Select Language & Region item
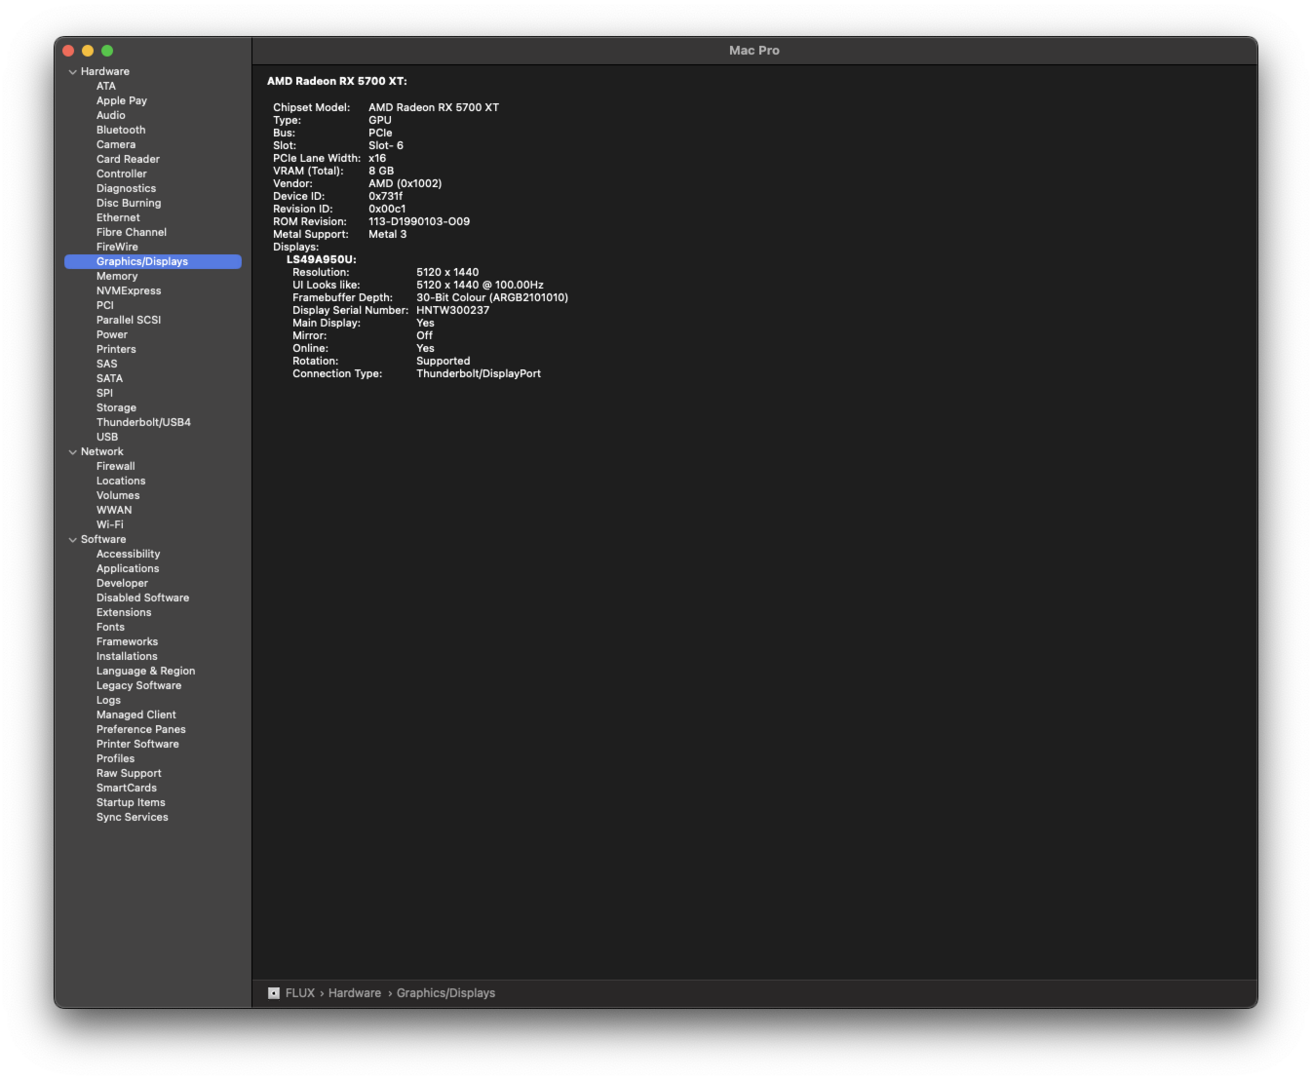1312x1080 pixels. point(145,671)
